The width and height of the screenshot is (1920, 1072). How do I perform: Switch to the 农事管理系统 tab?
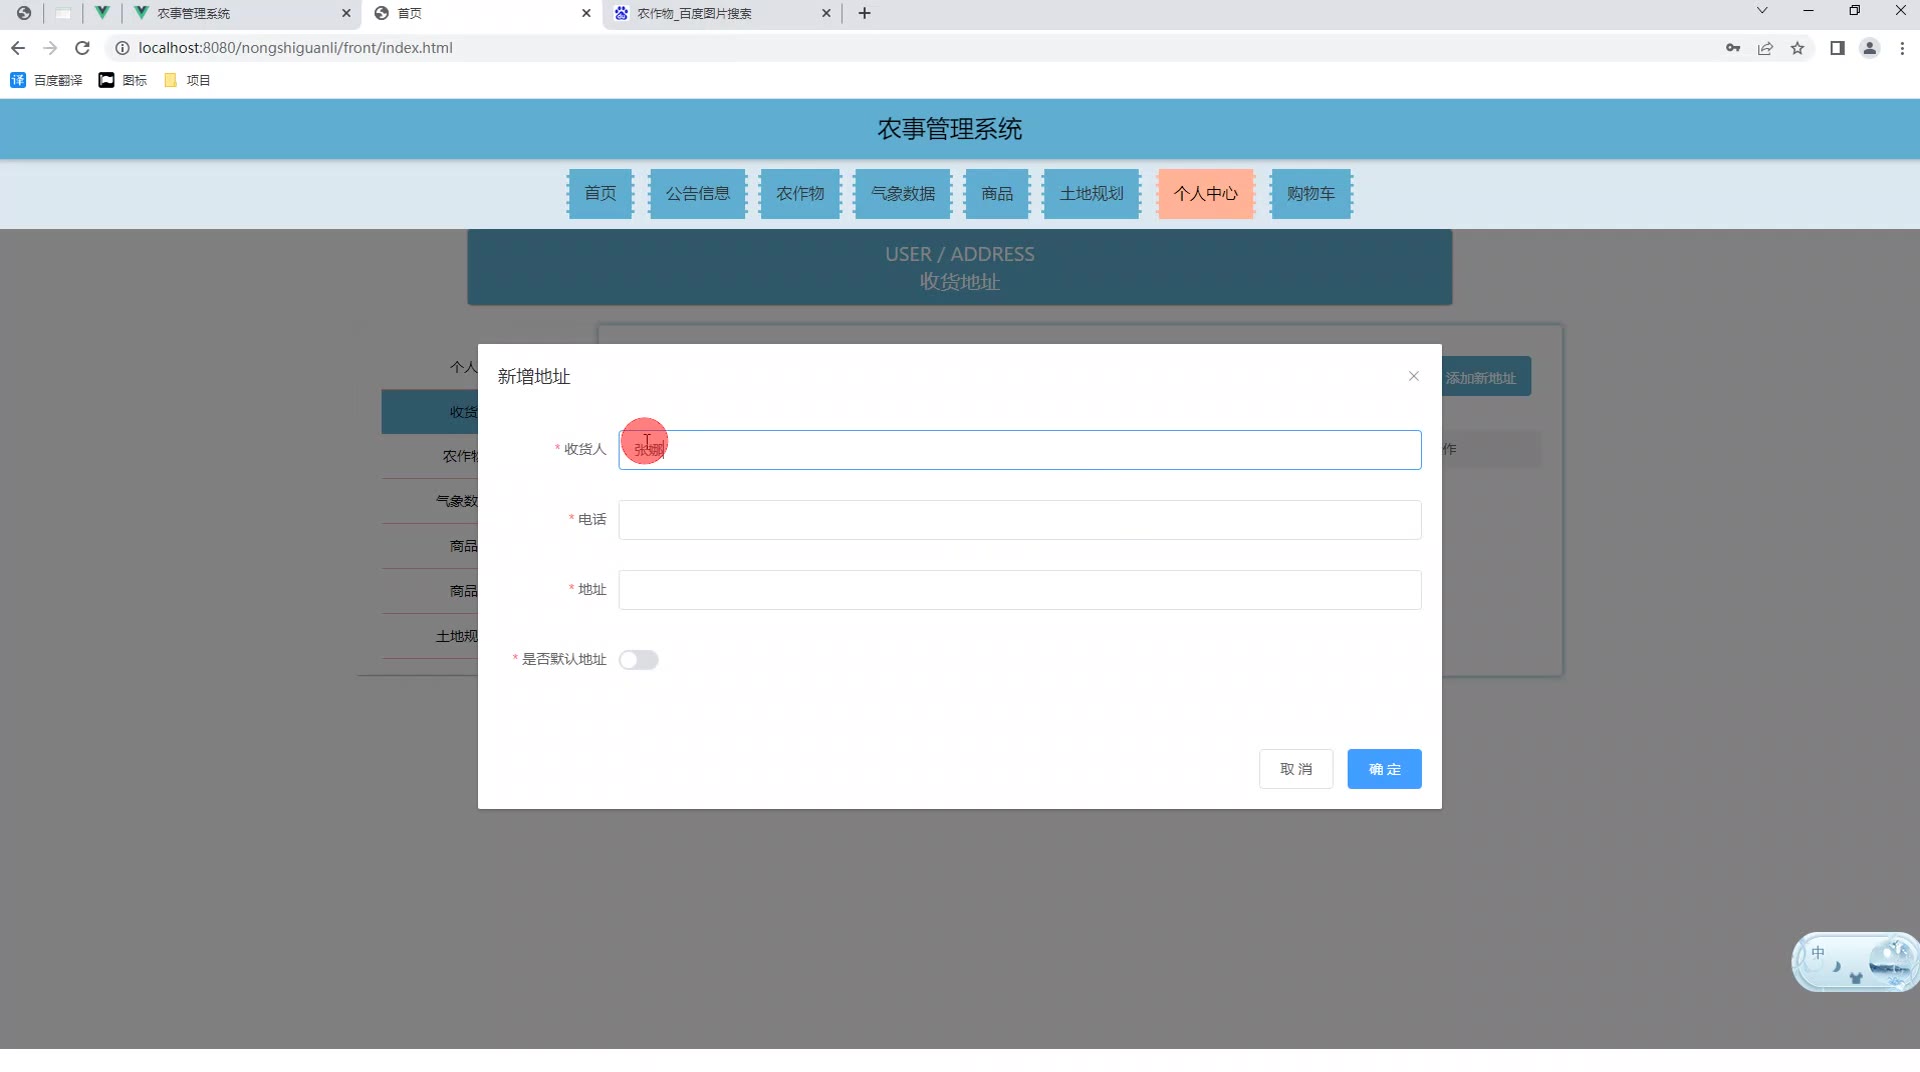[240, 13]
